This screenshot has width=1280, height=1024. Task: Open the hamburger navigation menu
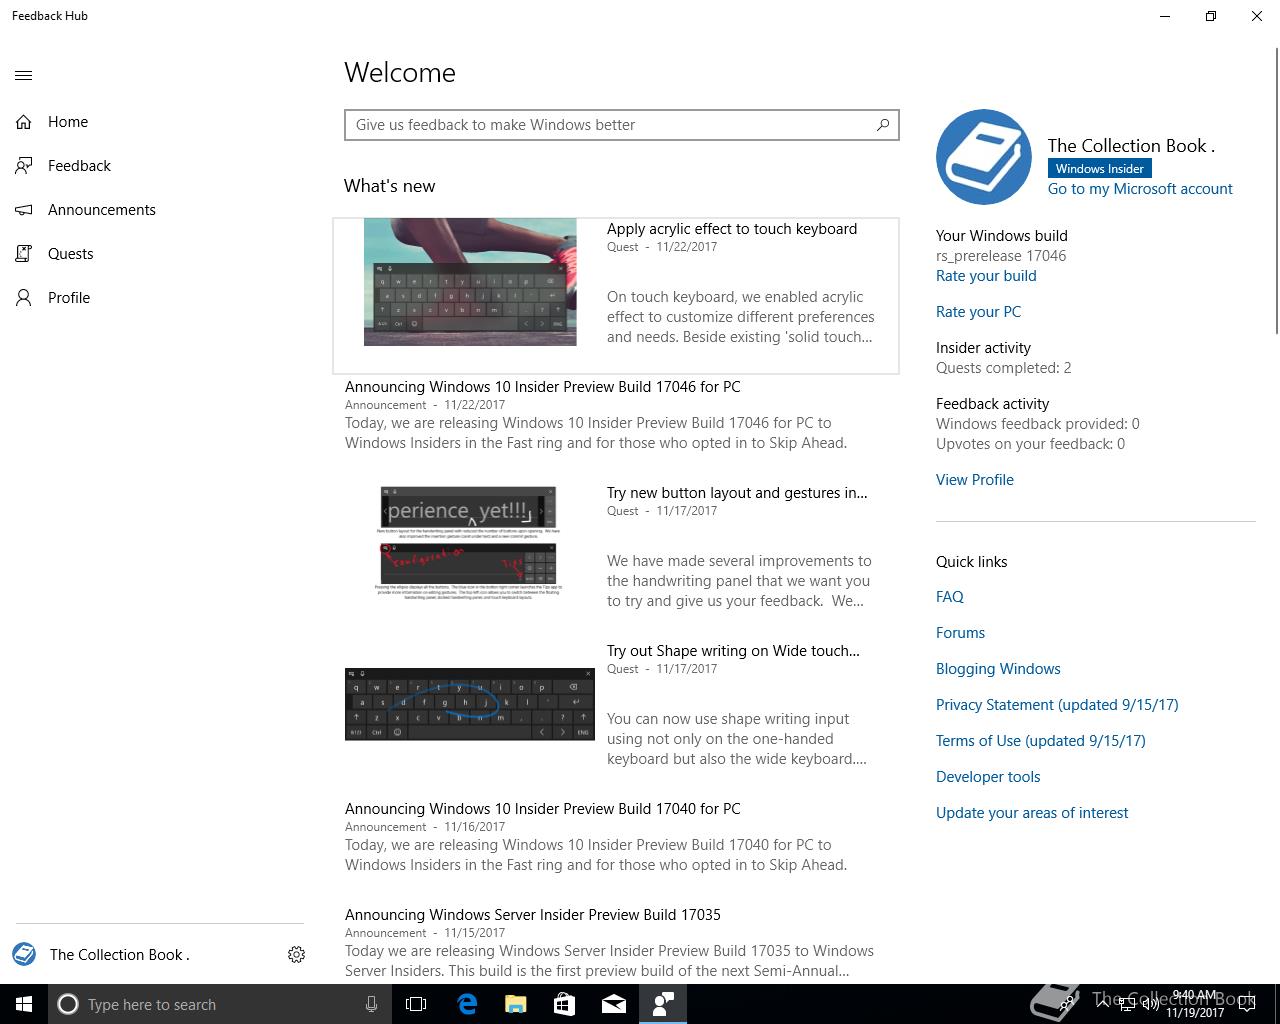[x=24, y=75]
